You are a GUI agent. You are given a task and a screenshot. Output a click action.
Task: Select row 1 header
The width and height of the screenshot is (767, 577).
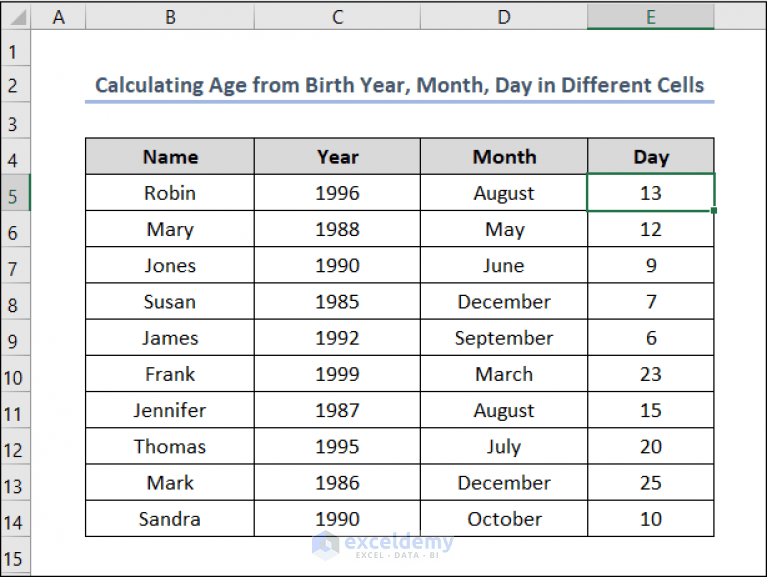click(15, 48)
